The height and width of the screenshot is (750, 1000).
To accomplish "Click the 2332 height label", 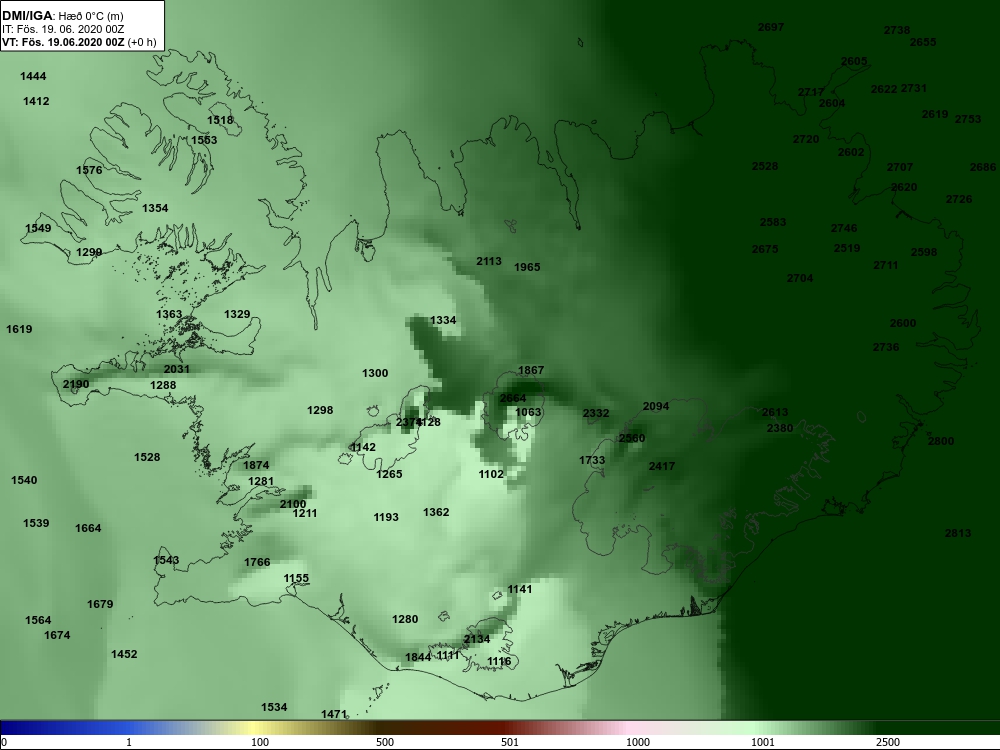I will (596, 413).
